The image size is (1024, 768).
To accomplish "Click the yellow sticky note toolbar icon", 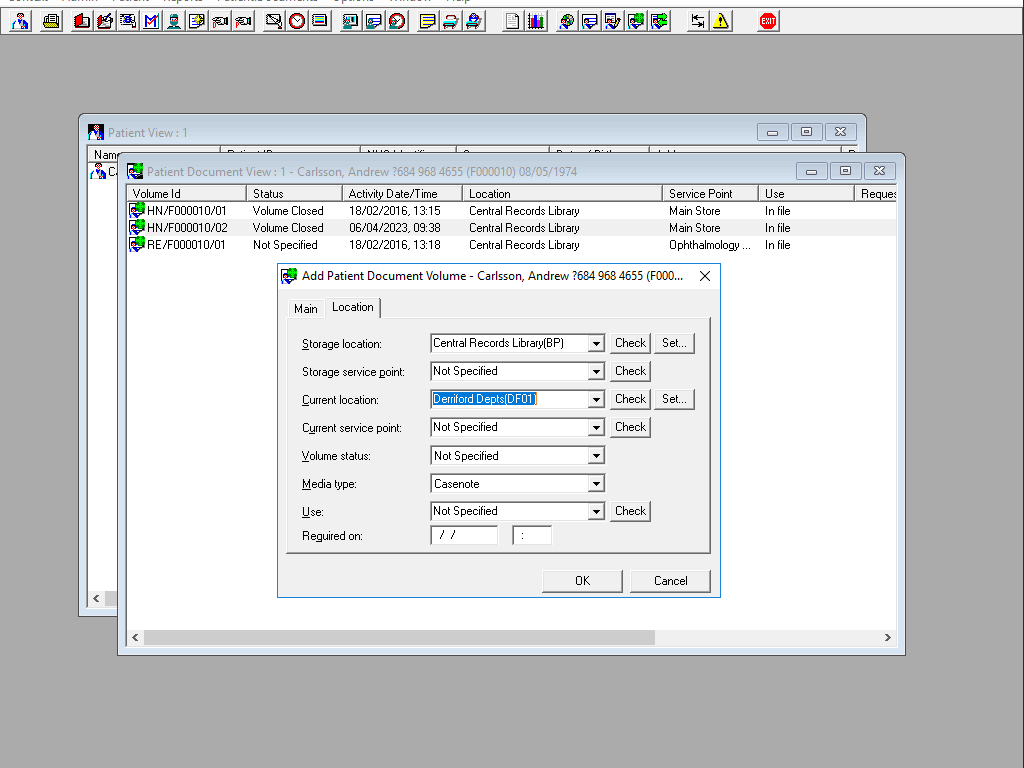I will coord(427,22).
